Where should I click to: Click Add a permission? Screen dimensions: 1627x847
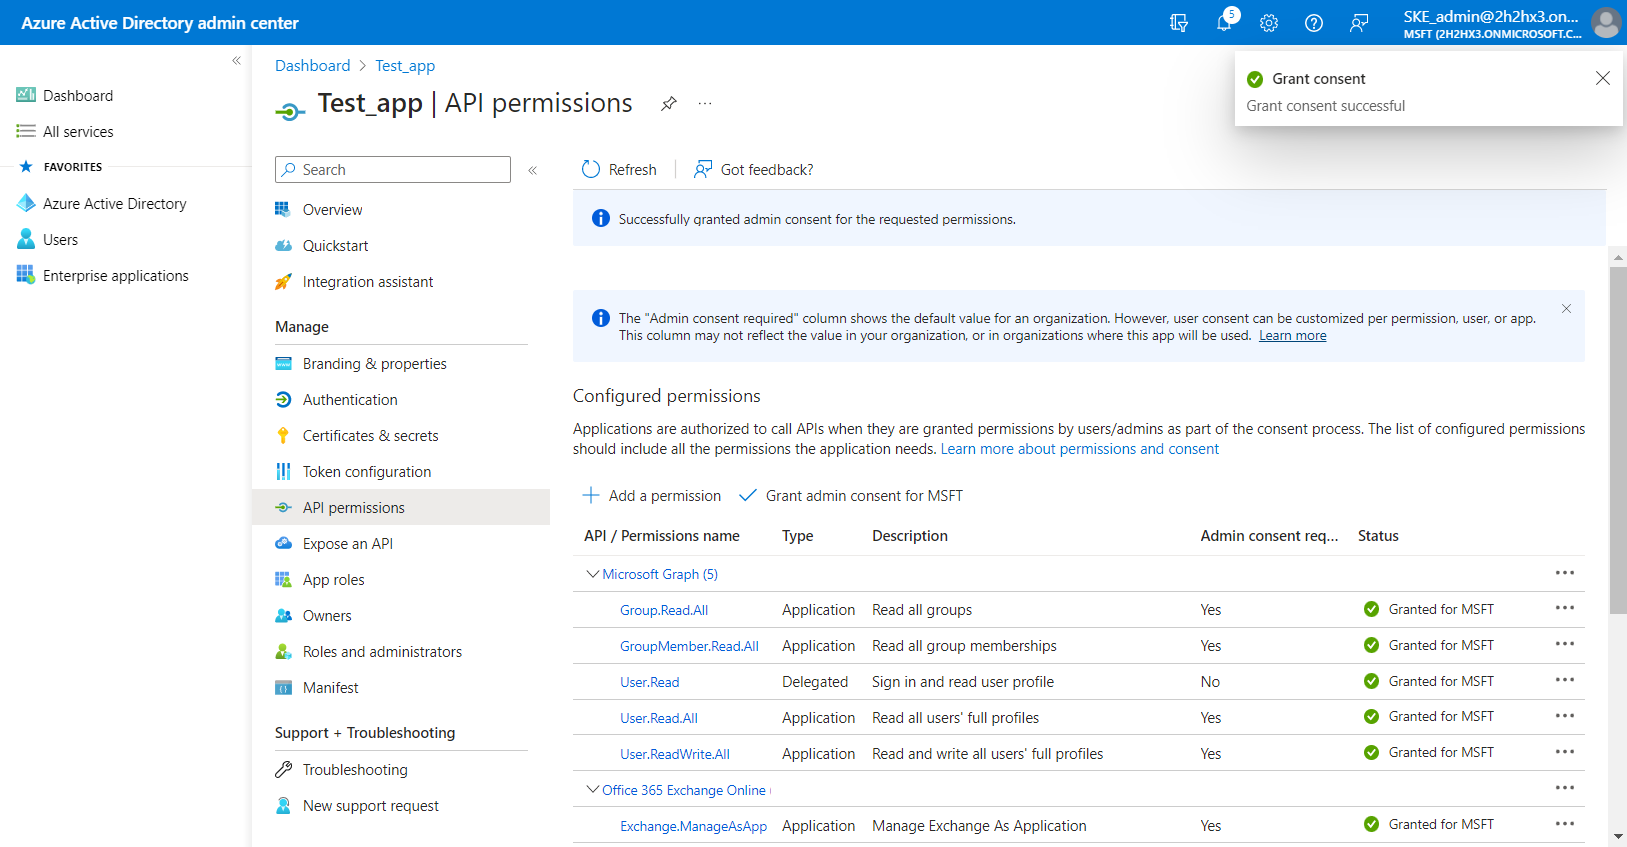[652, 496]
